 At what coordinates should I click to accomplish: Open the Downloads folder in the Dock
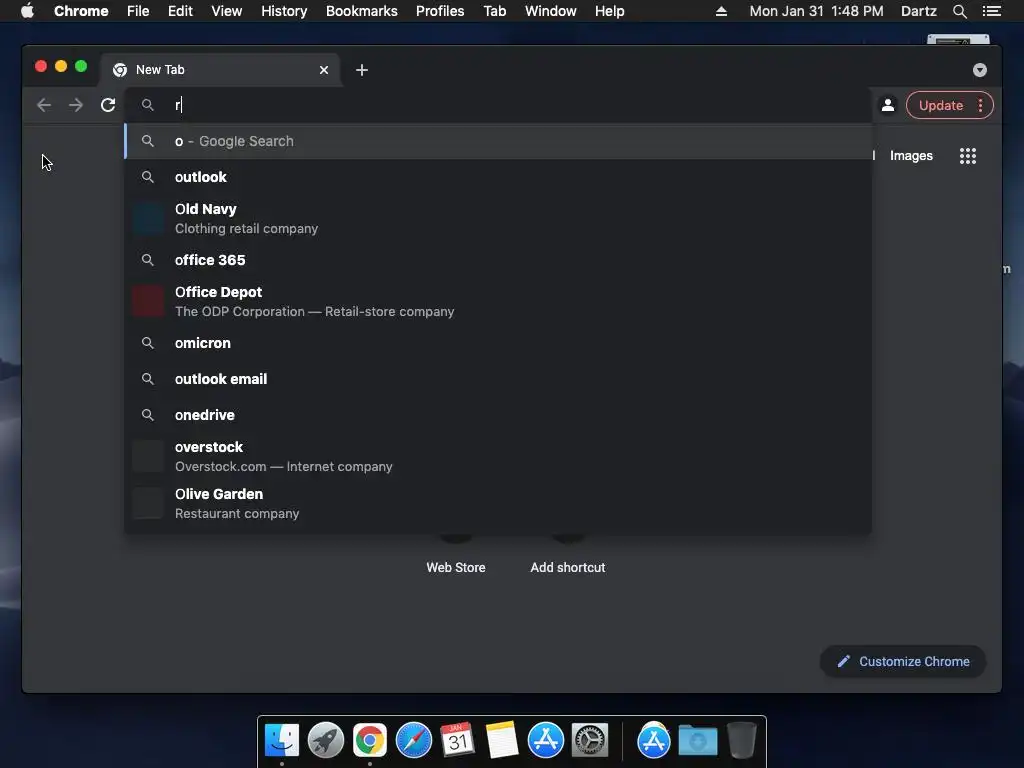click(697, 741)
